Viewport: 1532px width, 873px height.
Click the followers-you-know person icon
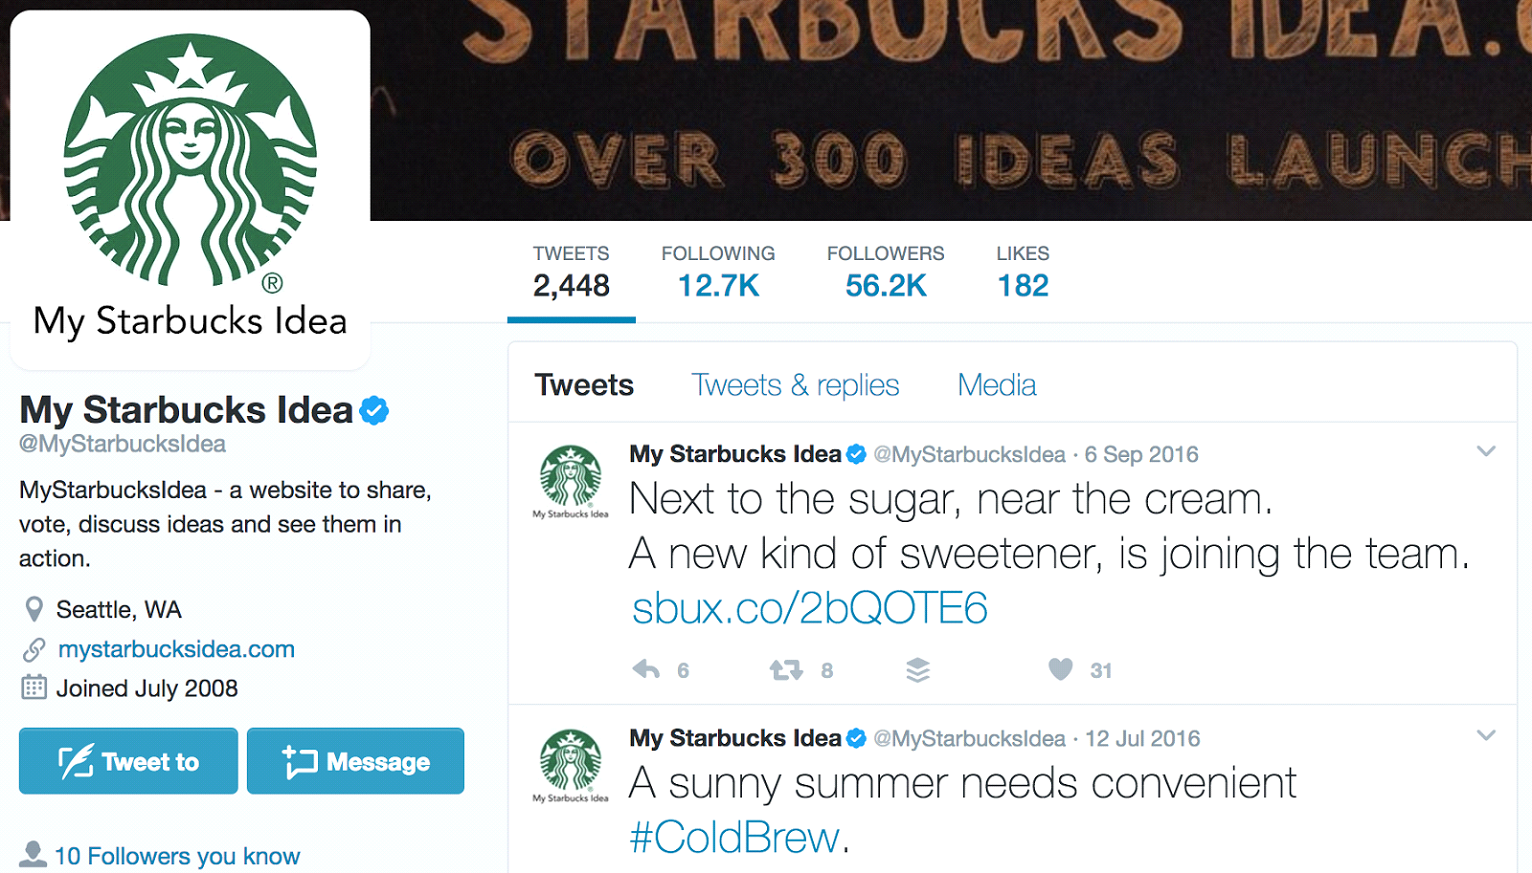33,855
